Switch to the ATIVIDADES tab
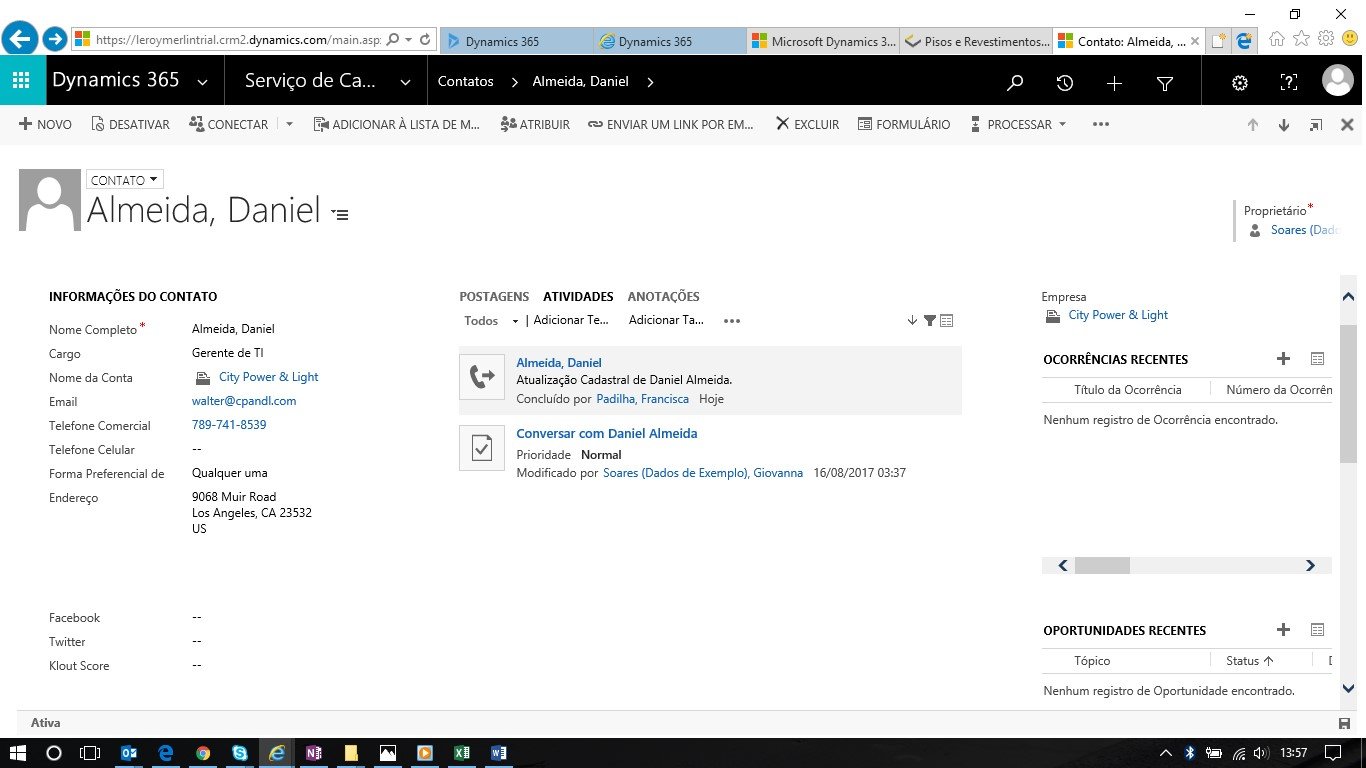 click(578, 297)
